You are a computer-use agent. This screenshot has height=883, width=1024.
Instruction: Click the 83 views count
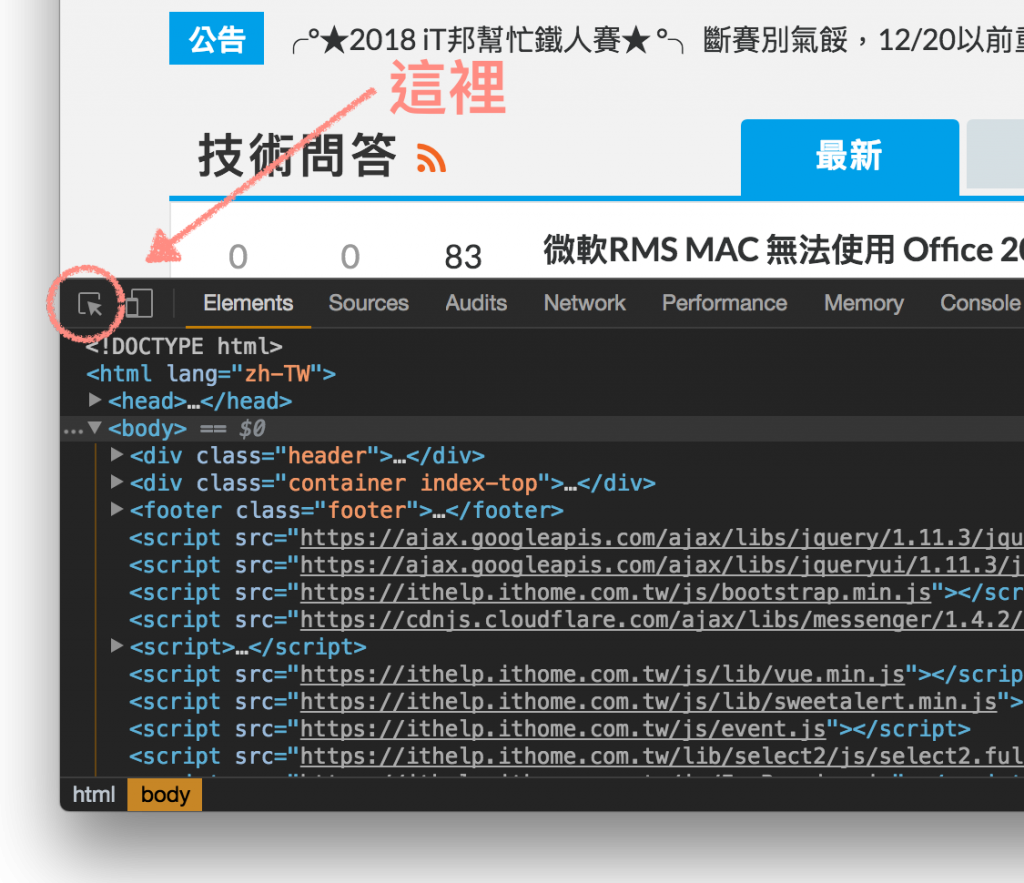coord(463,257)
